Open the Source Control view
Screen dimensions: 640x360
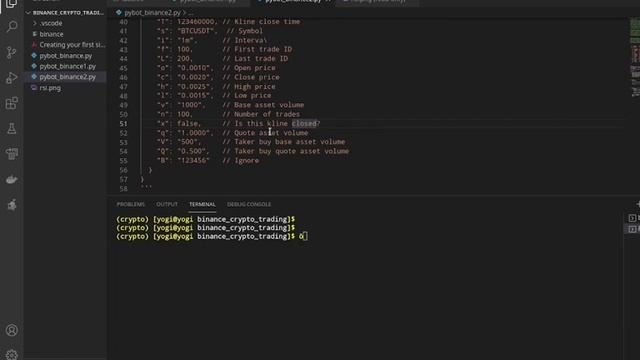(11, 52)
